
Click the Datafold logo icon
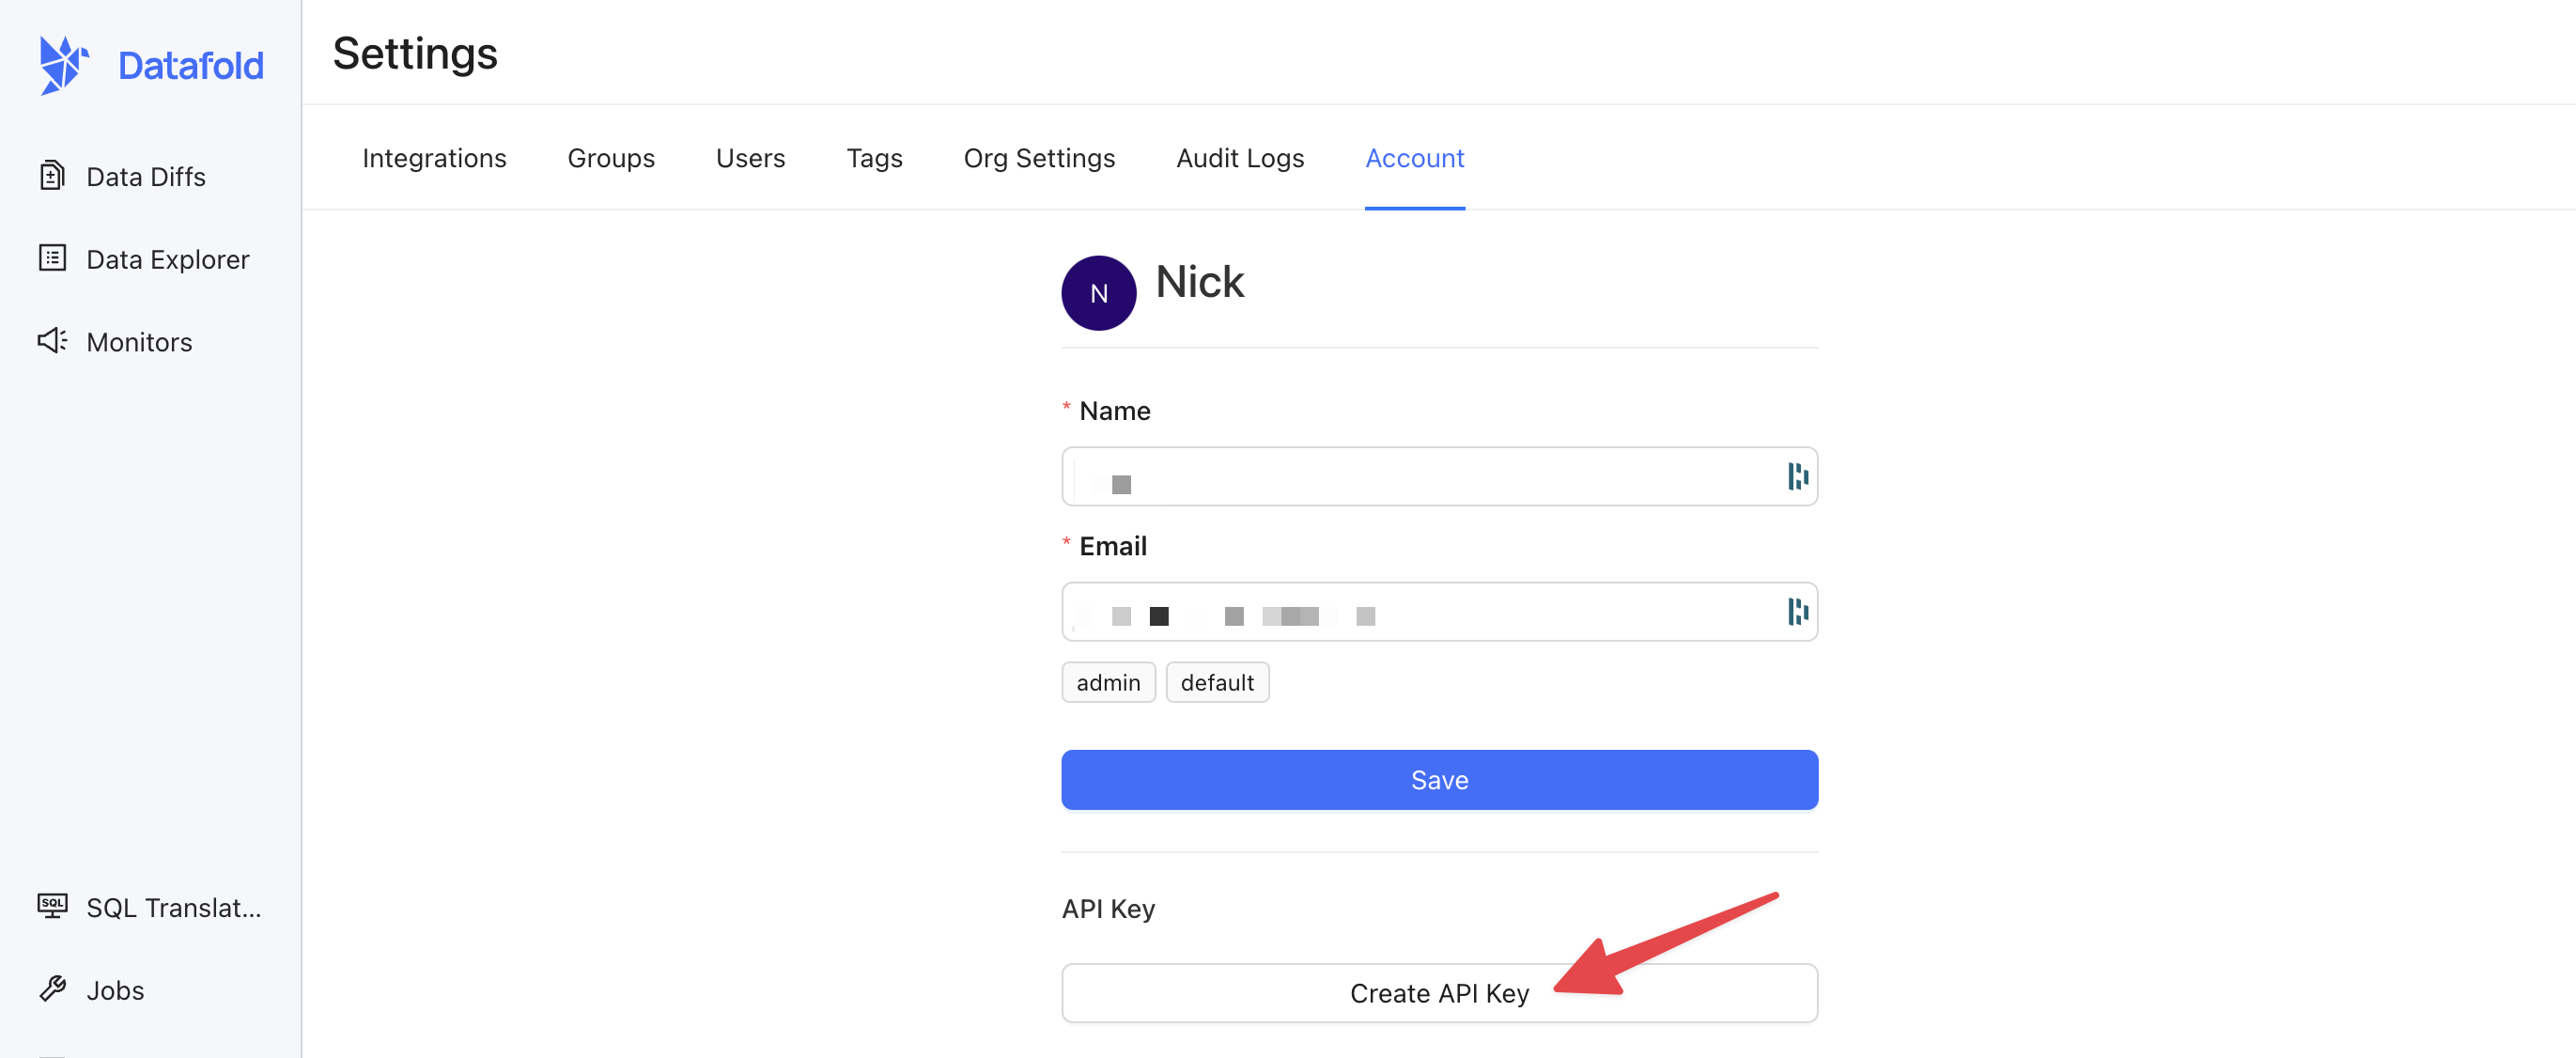(x=64, y=65)
